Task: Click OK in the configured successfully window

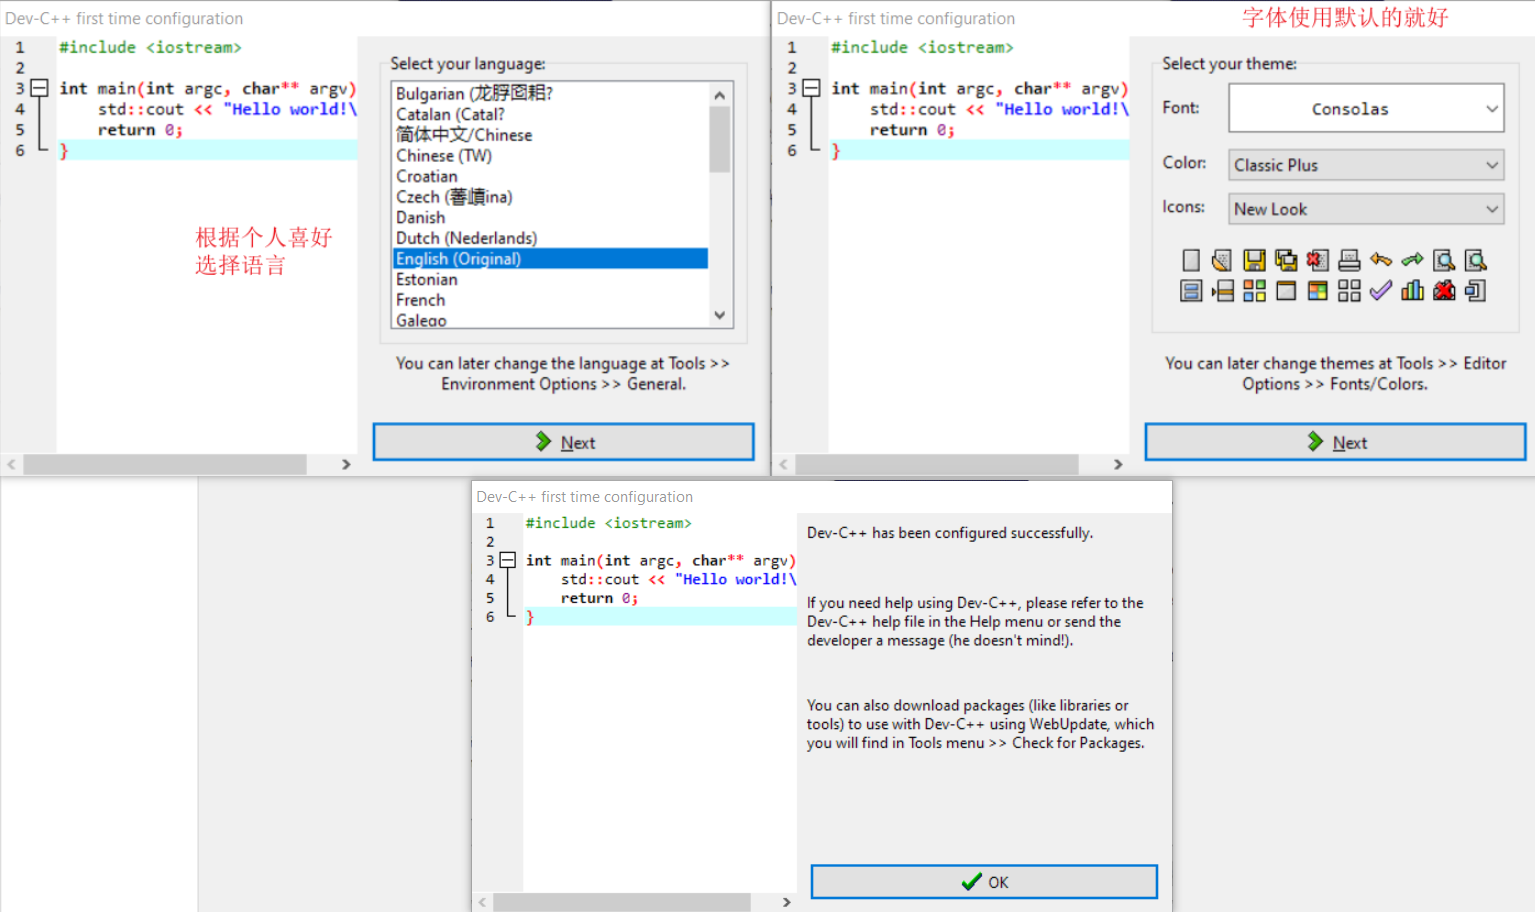Action: (x=984, y=882)
